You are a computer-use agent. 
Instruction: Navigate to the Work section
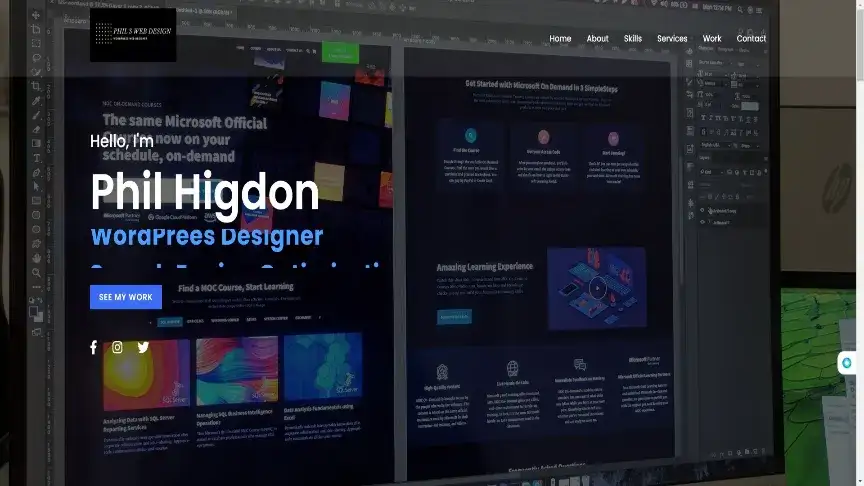(x=711, y=39)
